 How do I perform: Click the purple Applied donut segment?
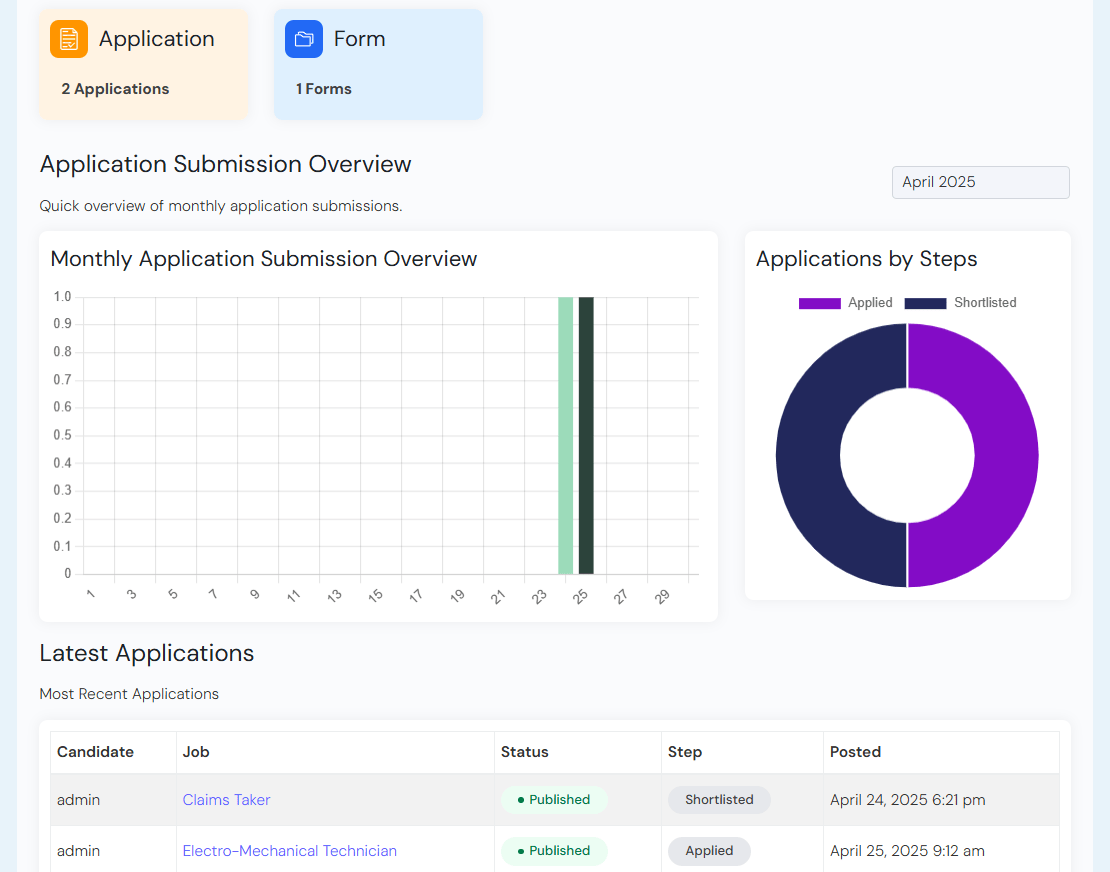pos(1005,455)
